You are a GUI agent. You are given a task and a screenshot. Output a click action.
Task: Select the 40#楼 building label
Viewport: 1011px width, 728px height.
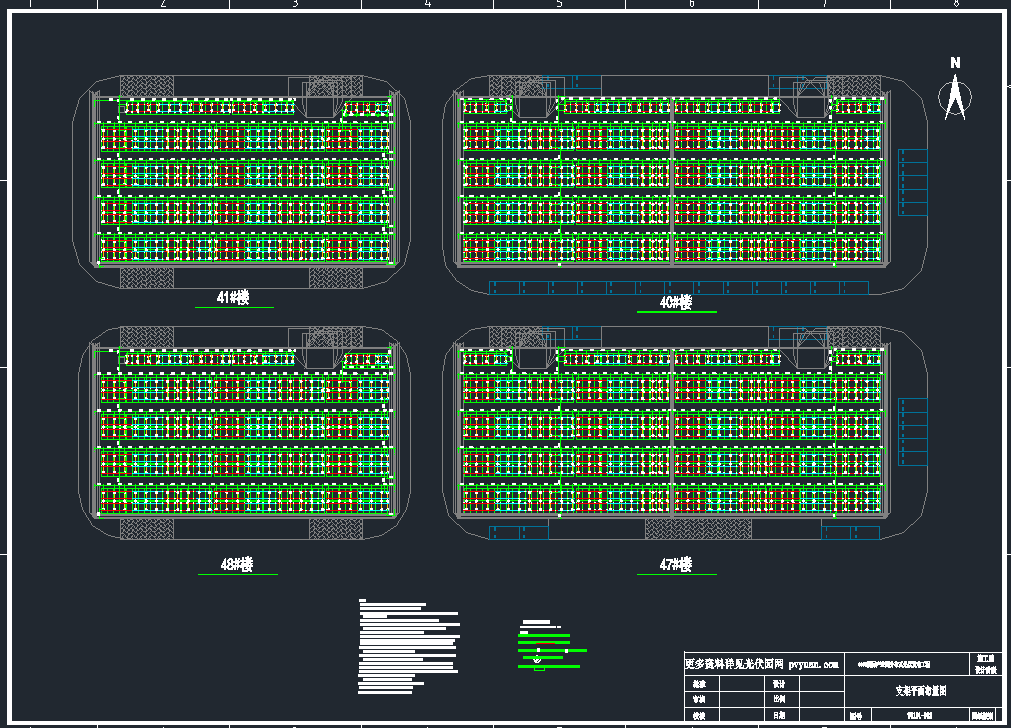[x=676, y=302]
